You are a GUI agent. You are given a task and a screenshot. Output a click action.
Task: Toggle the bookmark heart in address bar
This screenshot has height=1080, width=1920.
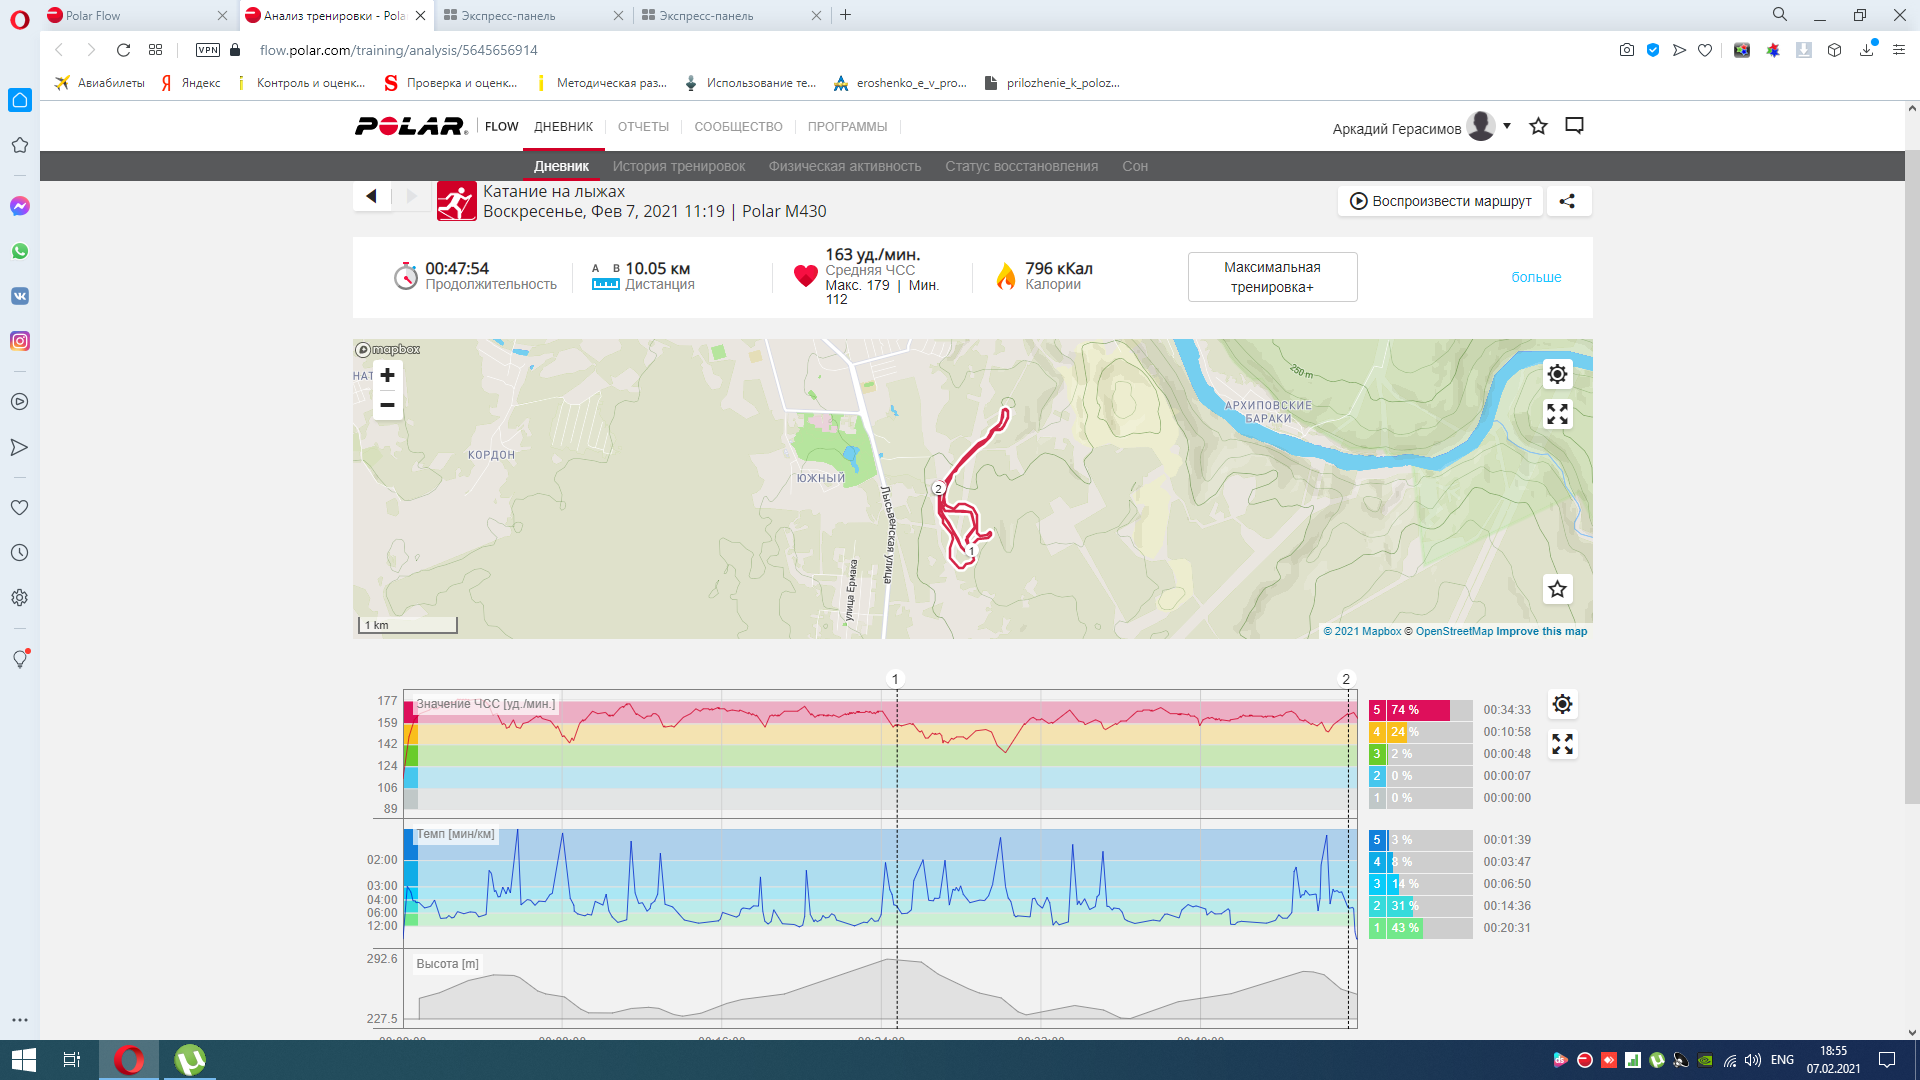[x=1705, y=50]
